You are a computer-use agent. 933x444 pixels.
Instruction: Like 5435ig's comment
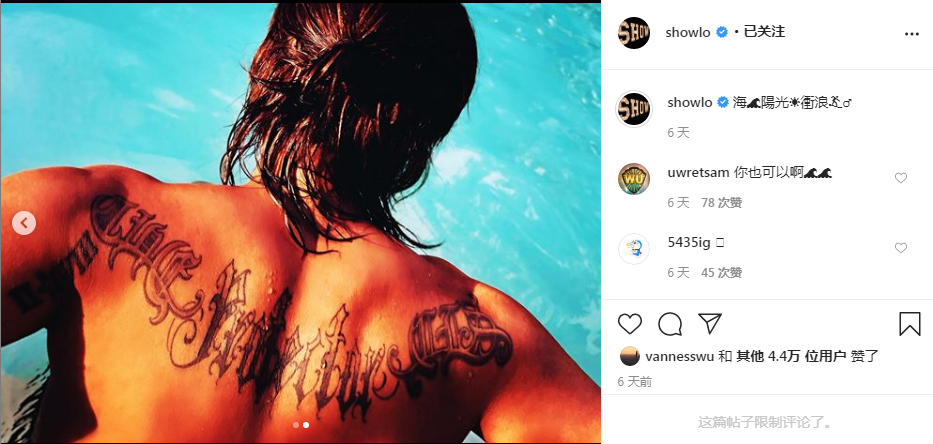[900, 248]
